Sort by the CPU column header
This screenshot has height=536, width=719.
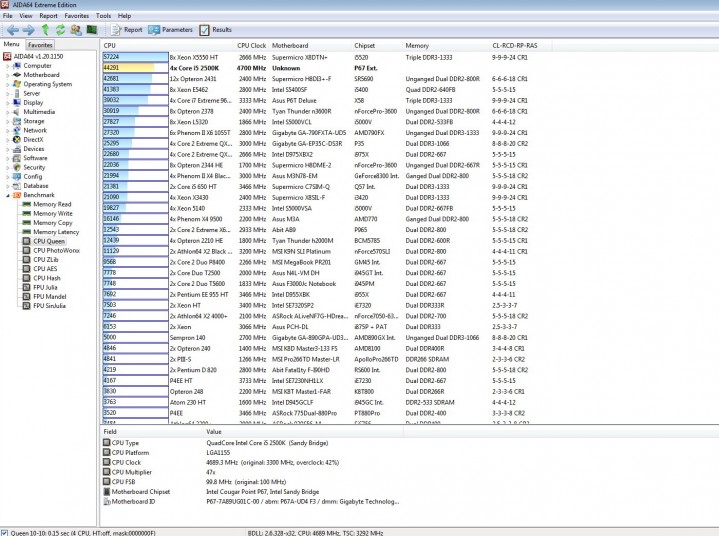pyautogui.click(x=166, y=45)
